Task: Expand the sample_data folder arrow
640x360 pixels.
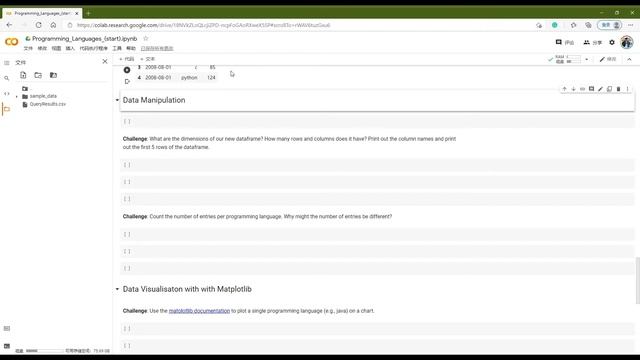Action: point(17,96)
